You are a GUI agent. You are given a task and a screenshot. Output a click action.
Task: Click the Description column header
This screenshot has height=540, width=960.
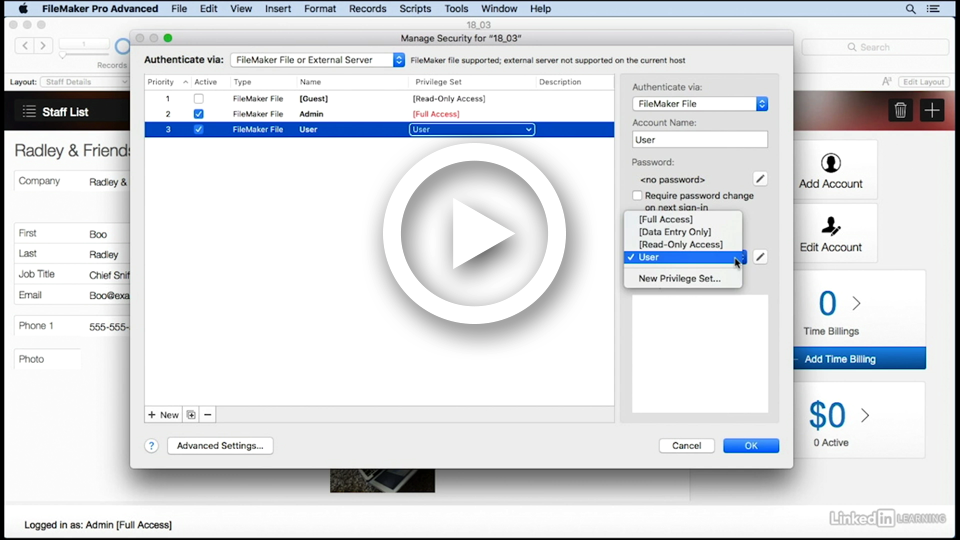pyautogui.click(x=560, y=82)
